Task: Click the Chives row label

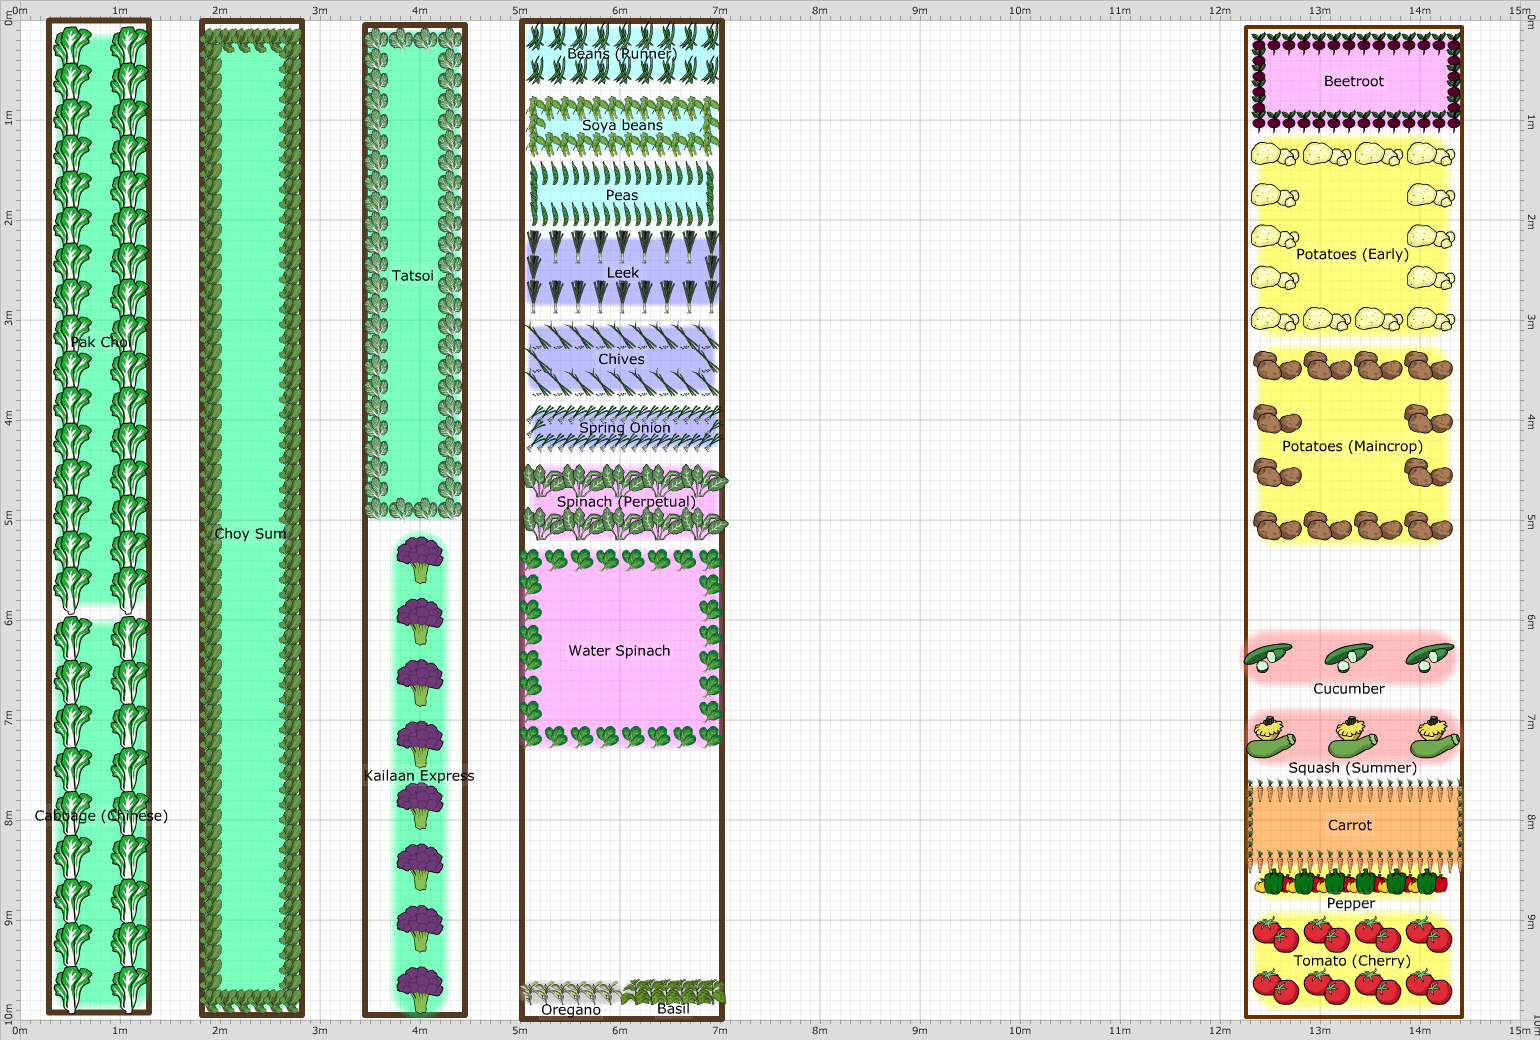Action: pyautogui.click(x=622, y=359)
